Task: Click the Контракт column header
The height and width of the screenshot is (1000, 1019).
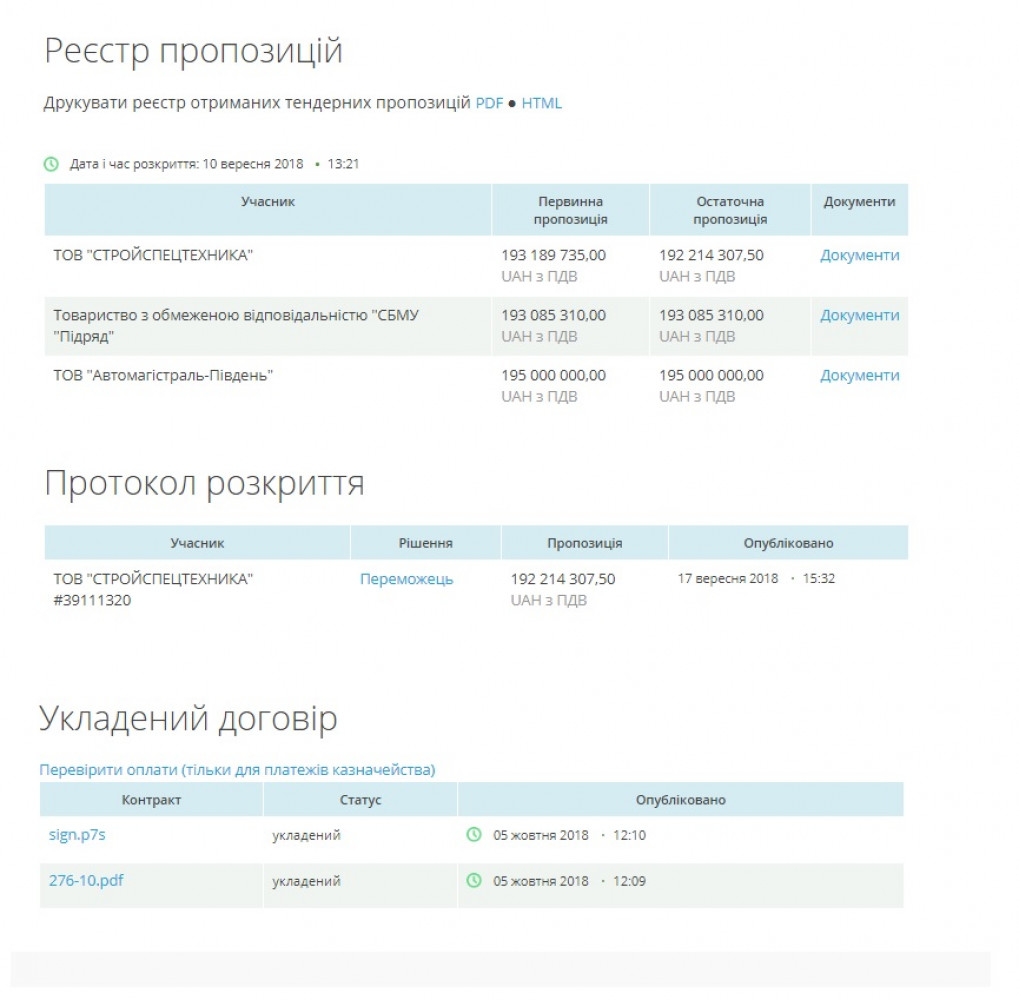Action: tap(151, 800)
